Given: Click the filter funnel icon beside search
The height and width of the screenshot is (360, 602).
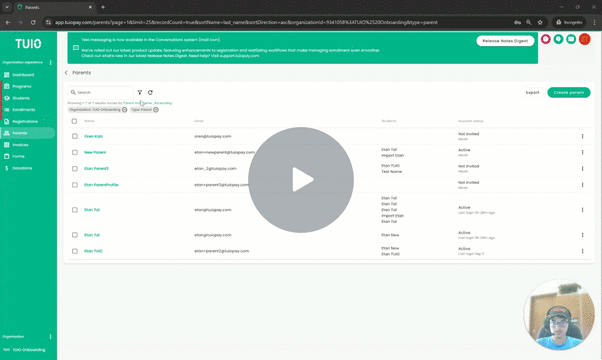Looking at the screenshot, I should click(140, 92).
